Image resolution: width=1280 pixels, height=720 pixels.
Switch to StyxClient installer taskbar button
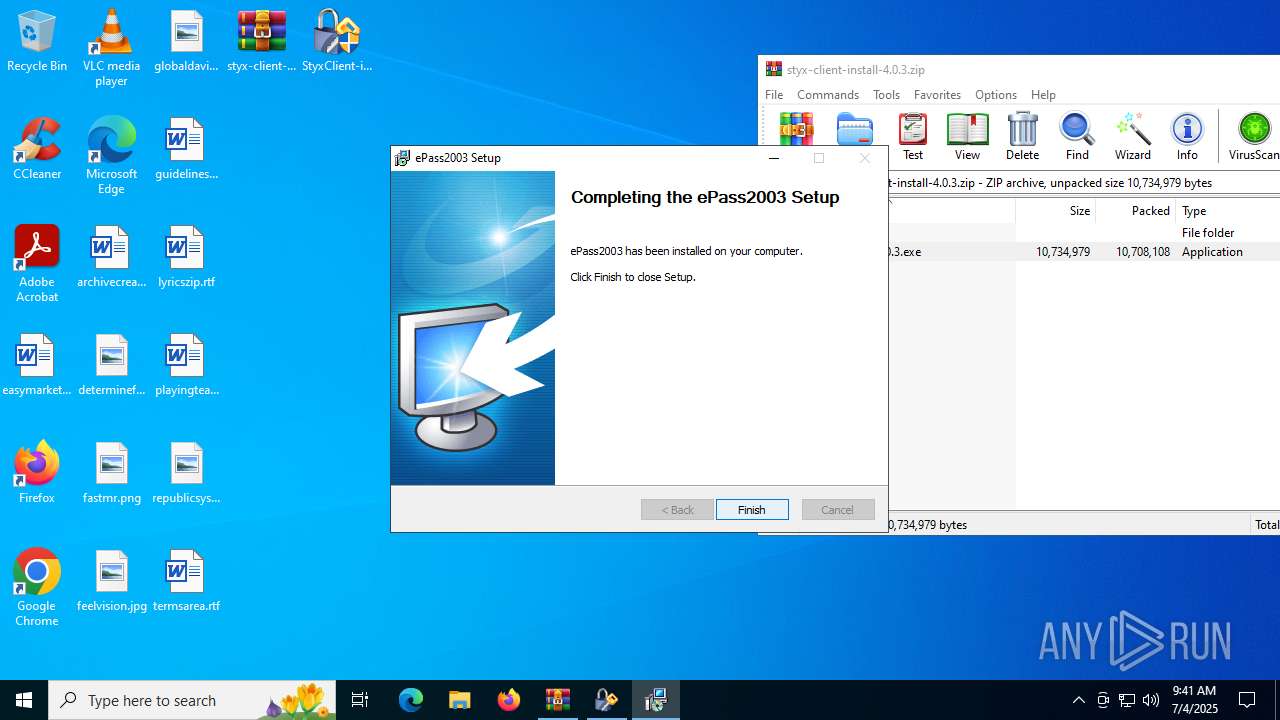[606, 700]
